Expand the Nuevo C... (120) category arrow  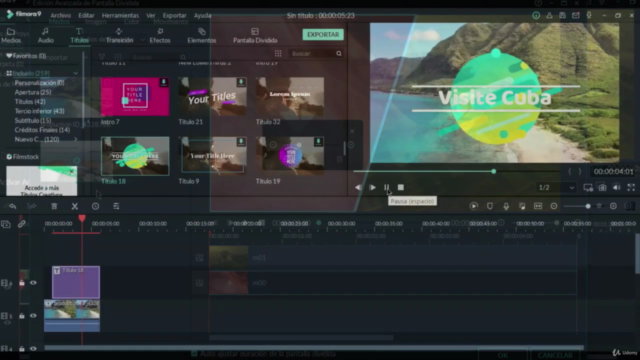point(76,140)
